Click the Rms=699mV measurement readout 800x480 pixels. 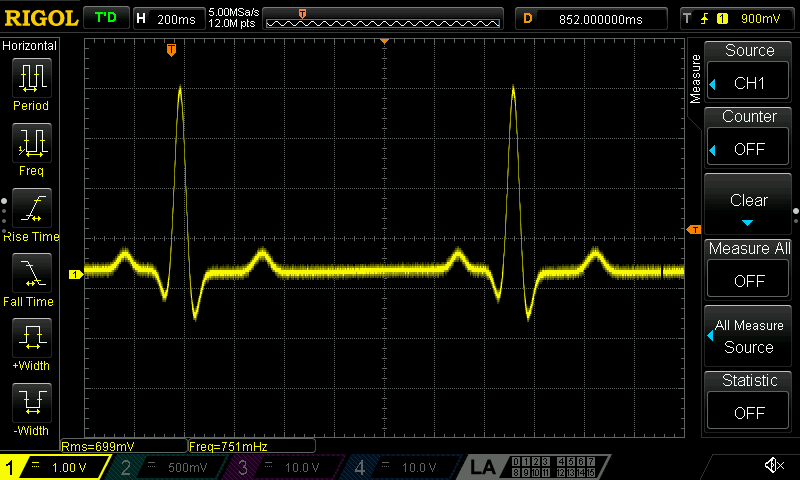(x=98, y=446)
